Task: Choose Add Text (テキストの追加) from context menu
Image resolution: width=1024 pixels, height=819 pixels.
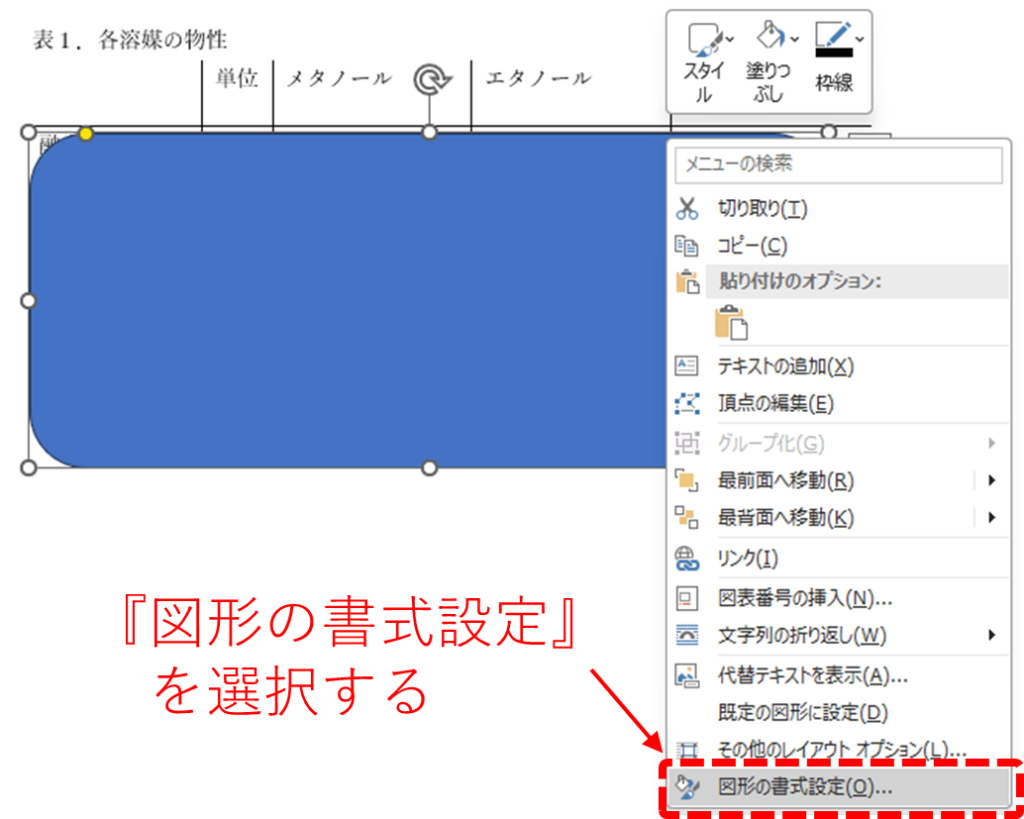Action: click(x=785, y=366)
